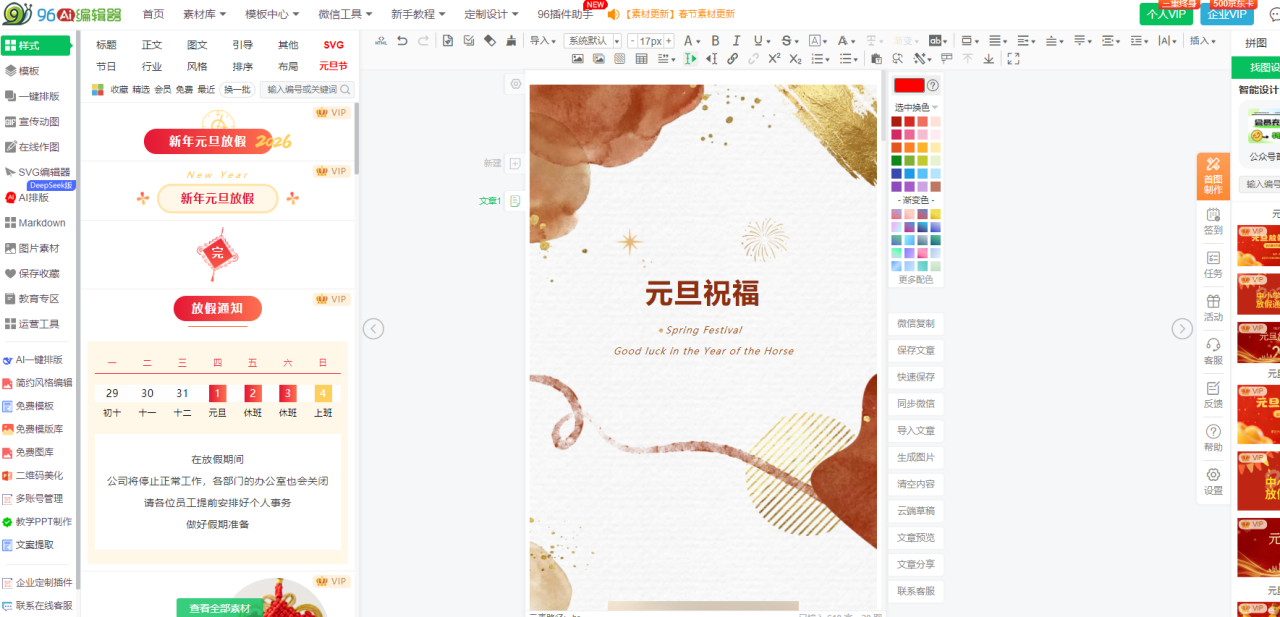Click the 换一批 refresh button
This screenshot has width=1280, height=617.
(237, 90)
